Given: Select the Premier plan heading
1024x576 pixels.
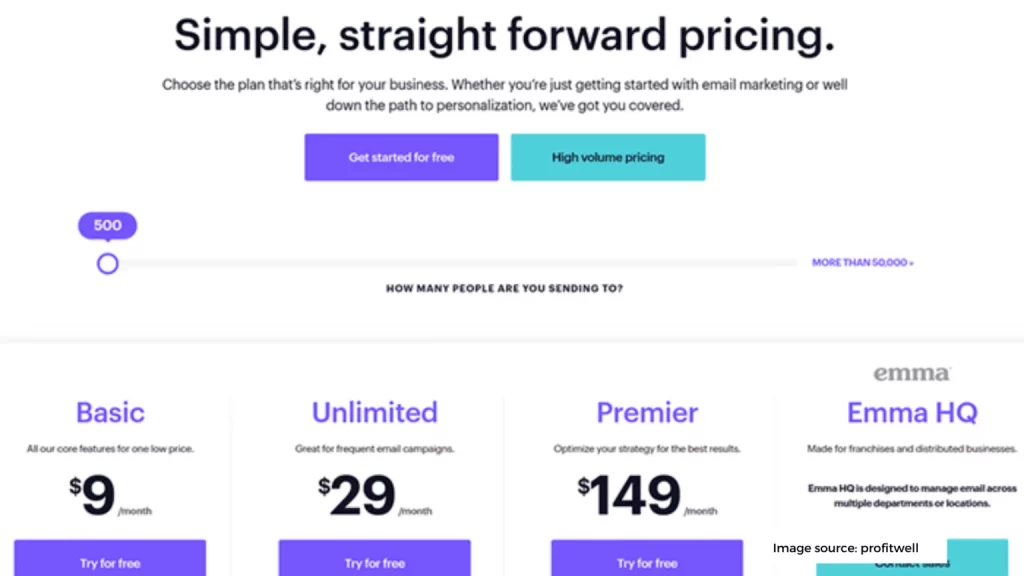Looking at the screenshot, I should point(647,413).
